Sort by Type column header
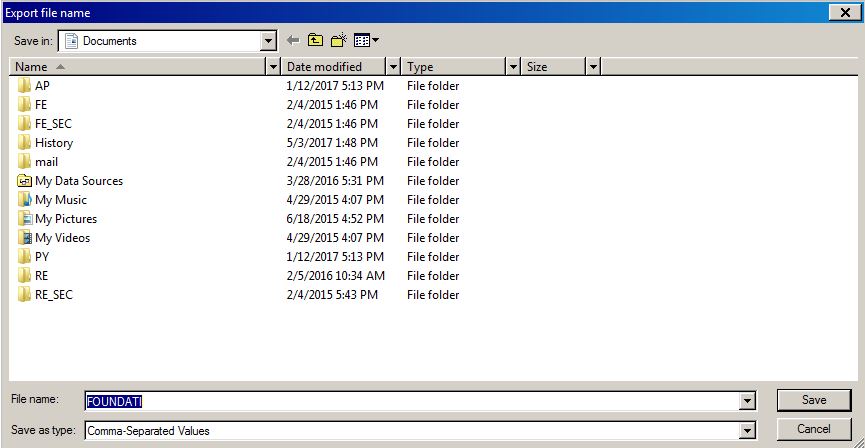 (x=454, y=67)
